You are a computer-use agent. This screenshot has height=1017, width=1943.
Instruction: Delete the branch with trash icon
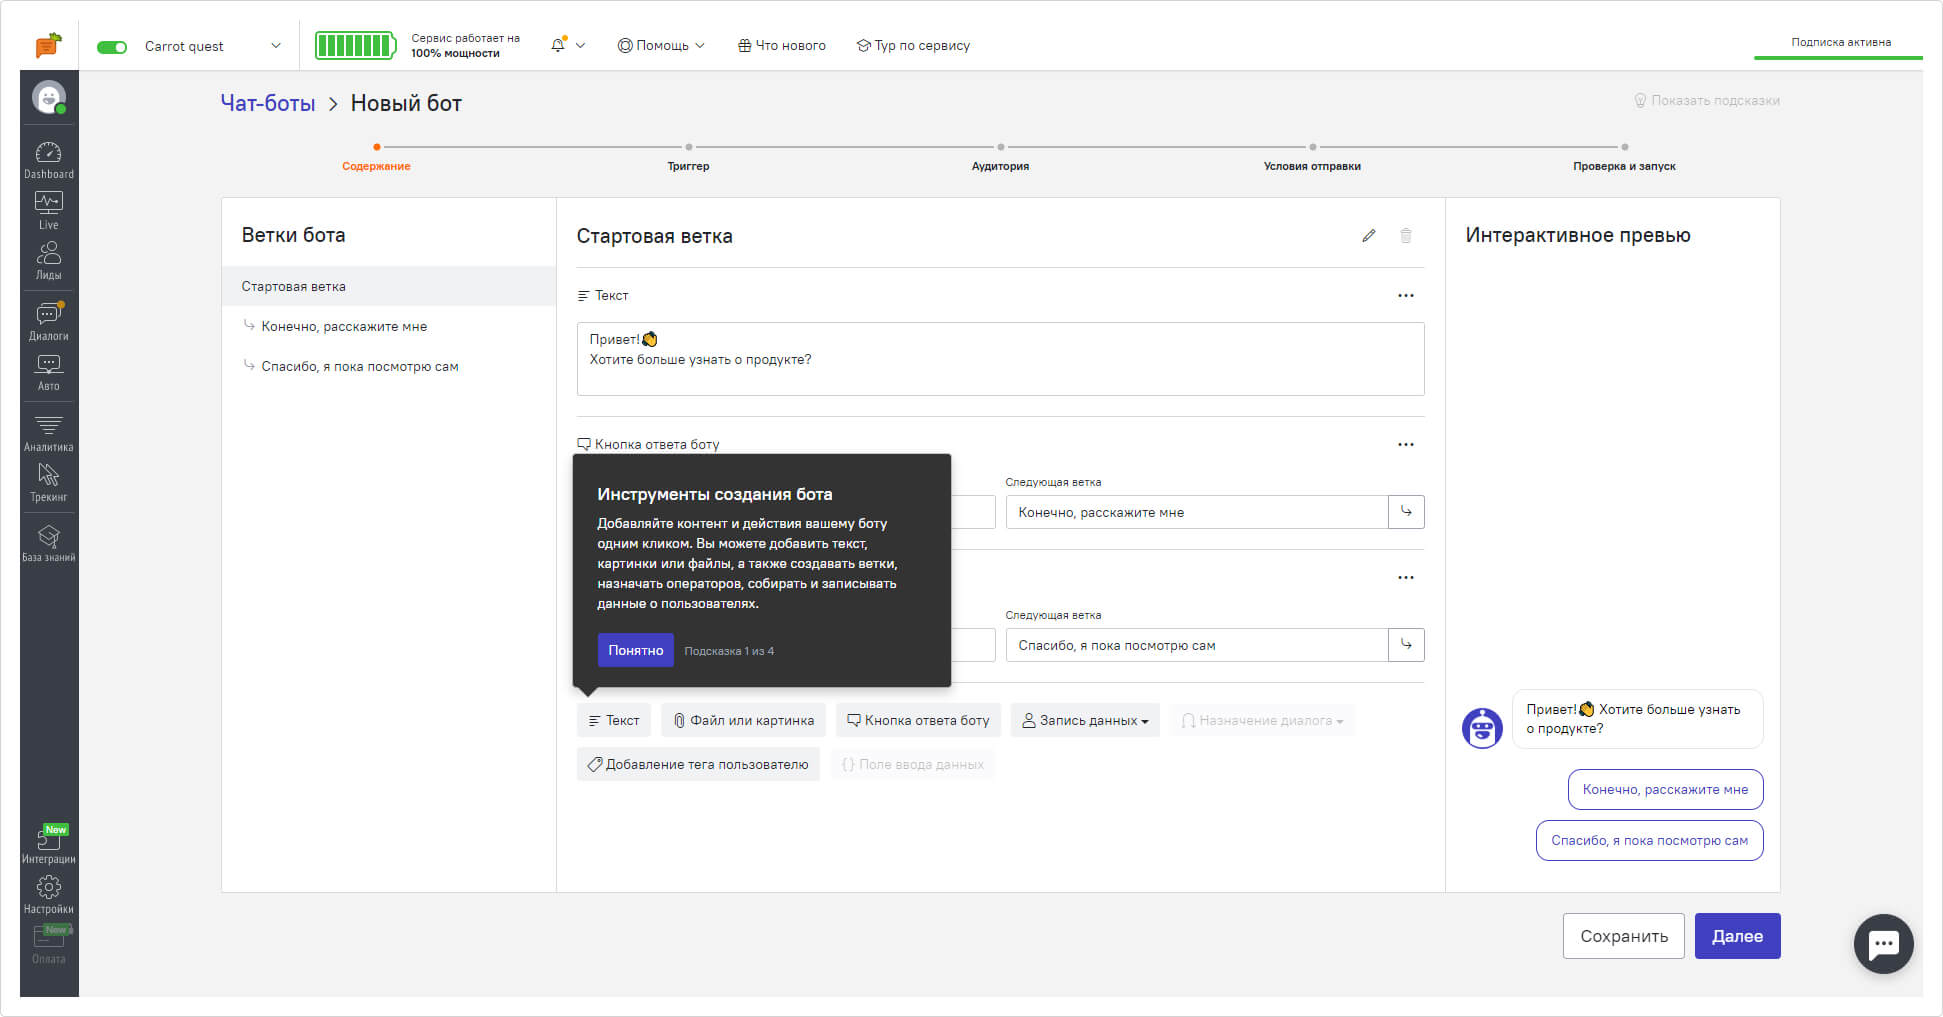[1405, 236]
